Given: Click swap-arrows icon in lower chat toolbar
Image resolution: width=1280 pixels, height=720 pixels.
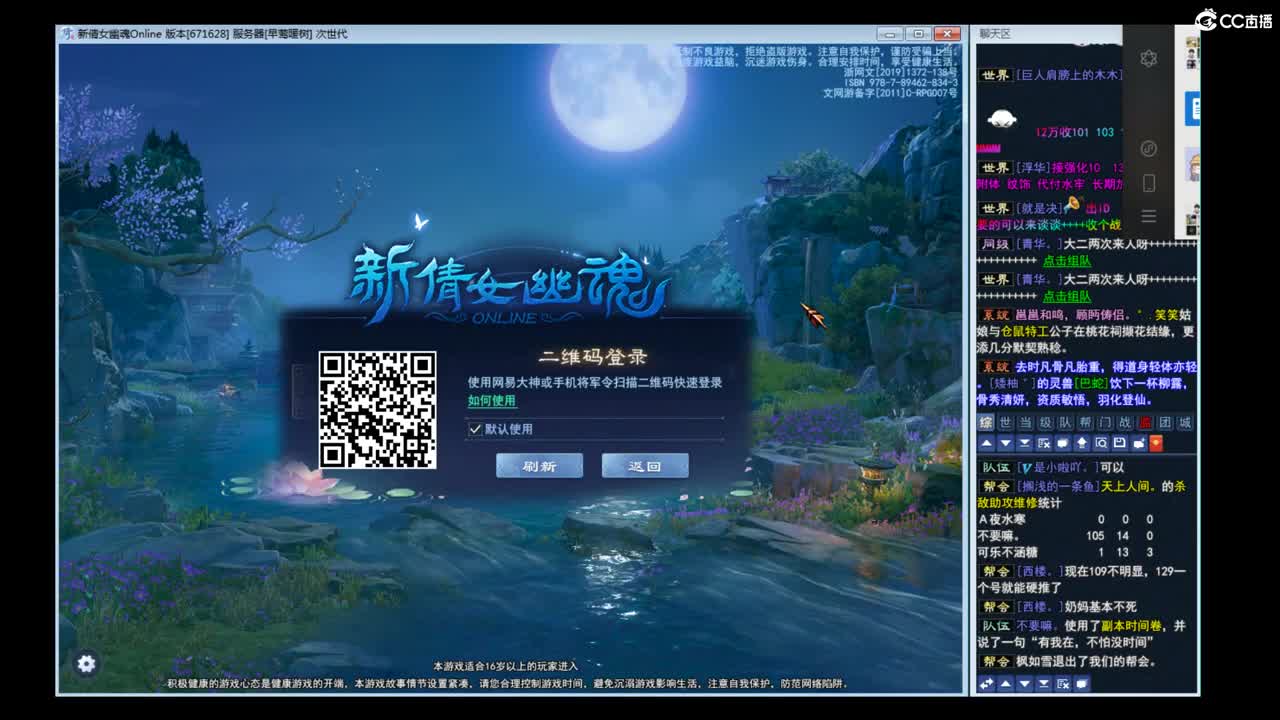Looking at the screenshot, I should tap(987, 684).
